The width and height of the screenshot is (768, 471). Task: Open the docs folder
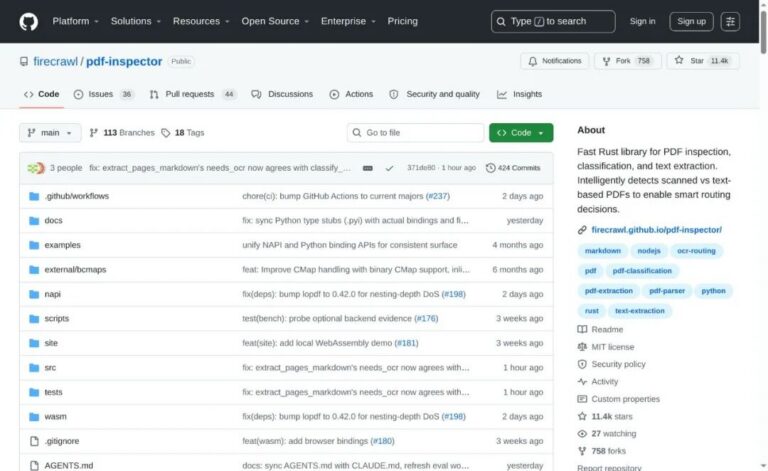tap(53, 221)
